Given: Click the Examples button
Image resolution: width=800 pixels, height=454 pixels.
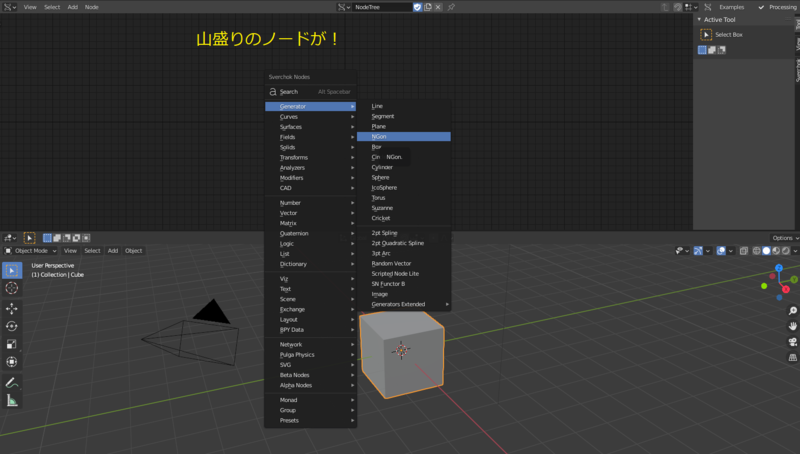Looking at the screenshot, I should tap(731, 7).
